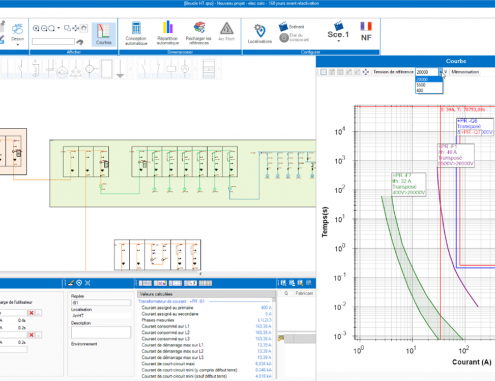
Task: Open the zoom options dropdown arrow
Action: click(59, 28)
